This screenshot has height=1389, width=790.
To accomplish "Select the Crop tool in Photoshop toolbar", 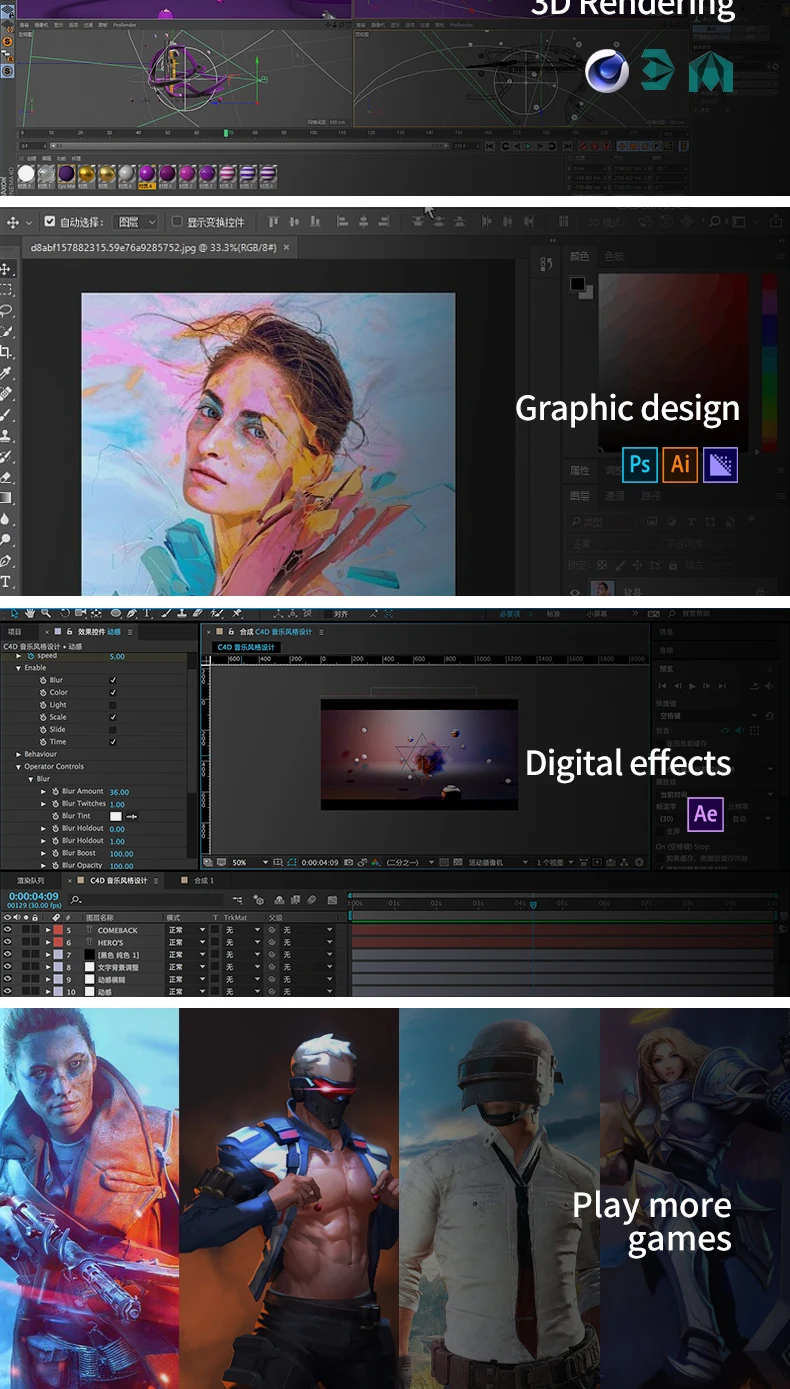I will (6, 352).
